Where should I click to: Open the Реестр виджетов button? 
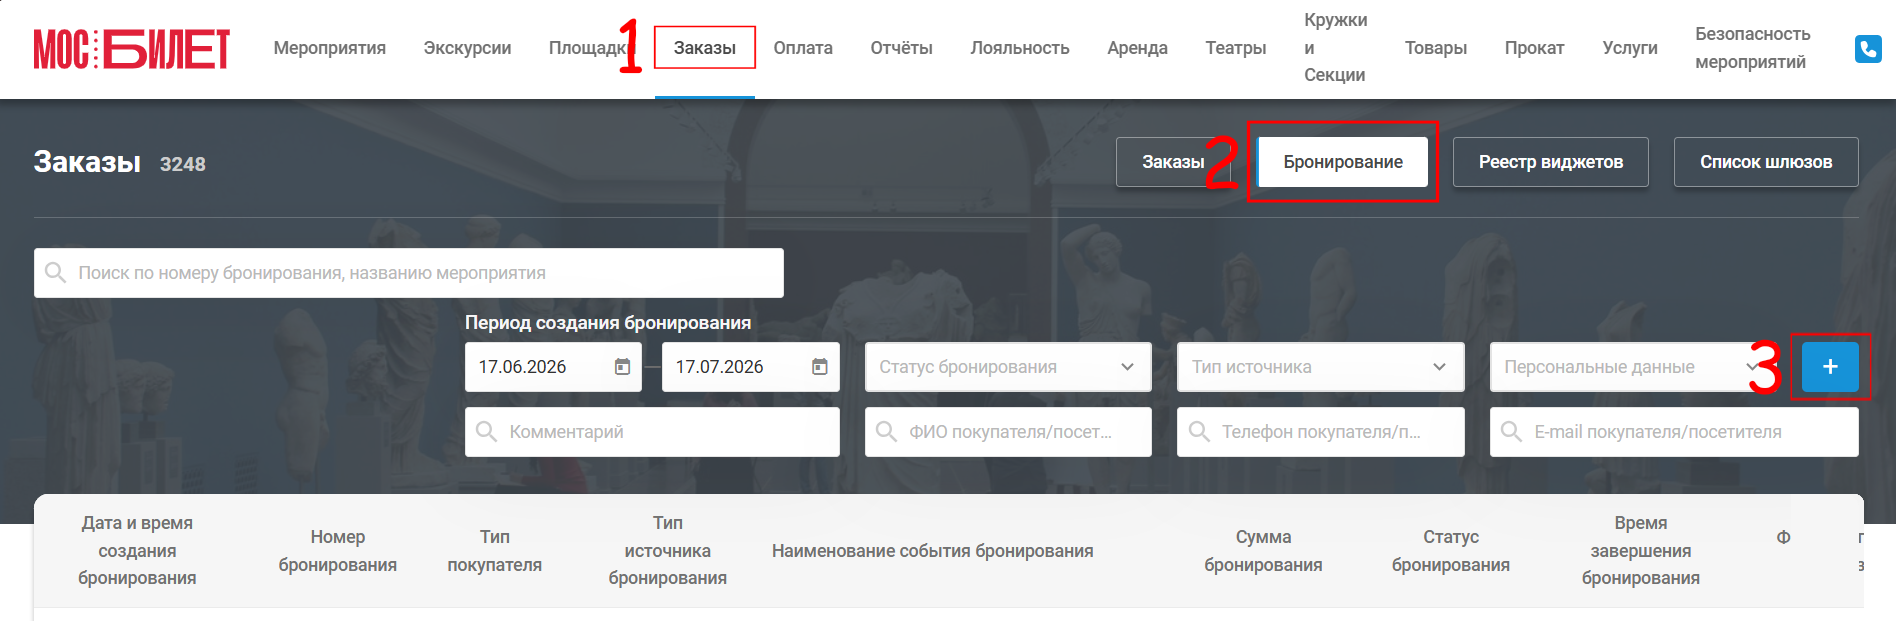[1550, 162]
